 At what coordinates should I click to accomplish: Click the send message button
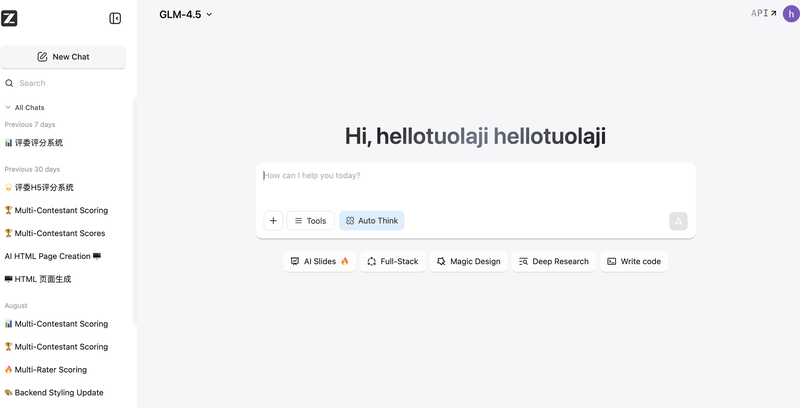678,221
